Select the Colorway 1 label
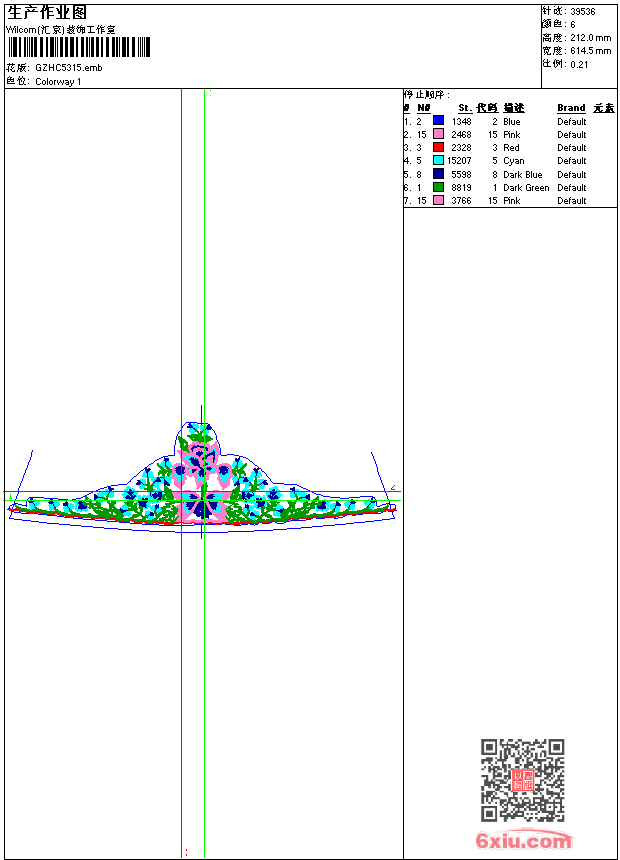 click(x=58, y=82)
